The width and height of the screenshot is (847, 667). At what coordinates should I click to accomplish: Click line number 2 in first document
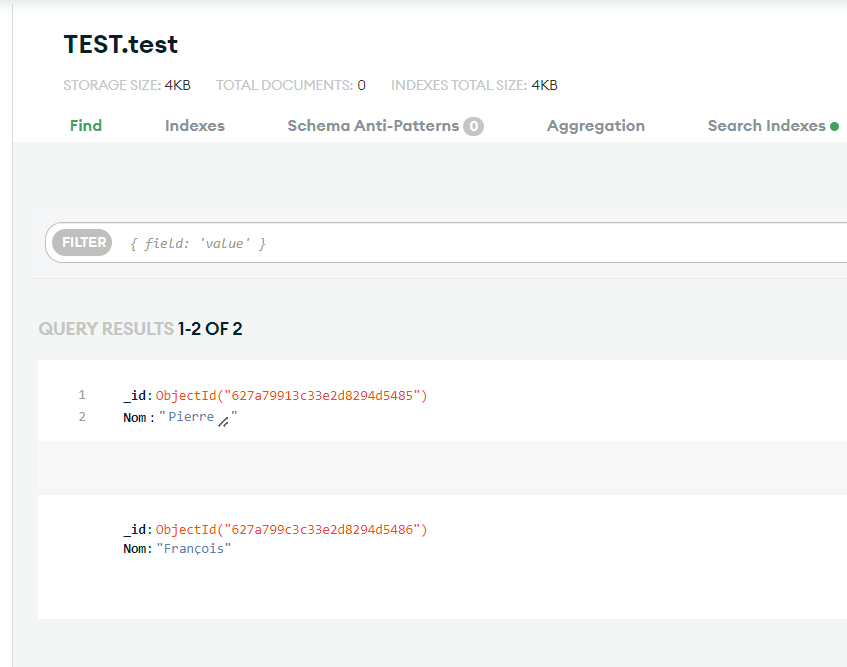point(82,417)
